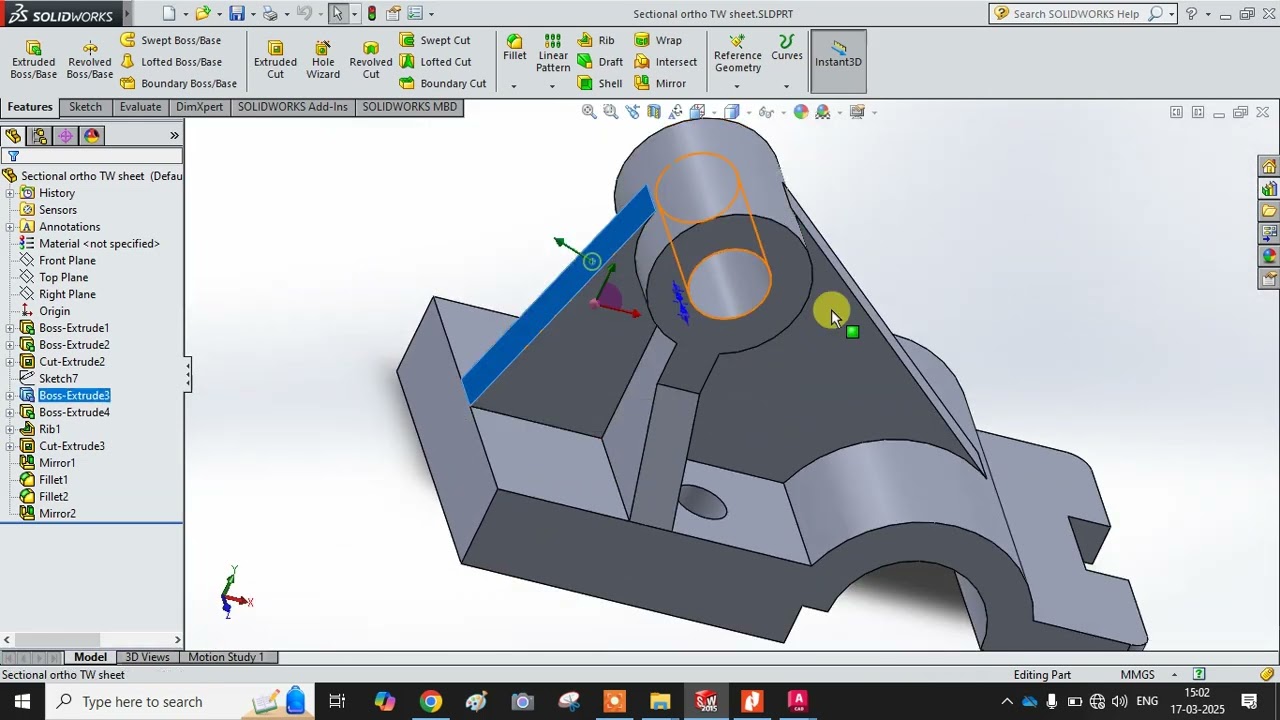This screenshot has width=1280, height=720.
Task: Select the Revolved Boss/Base tool
Action: [90, 60]
